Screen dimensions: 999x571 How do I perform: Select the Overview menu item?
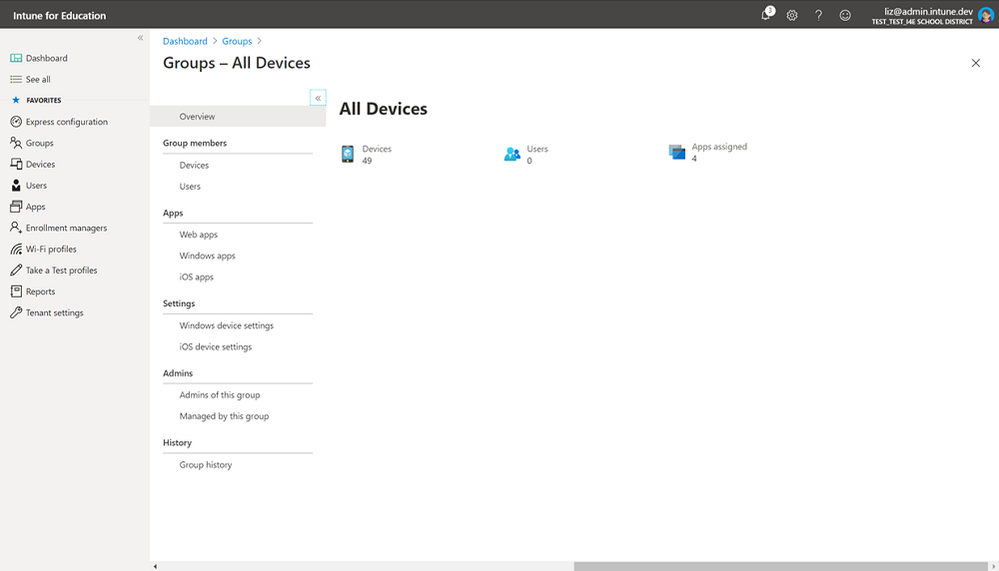[238, 117]
